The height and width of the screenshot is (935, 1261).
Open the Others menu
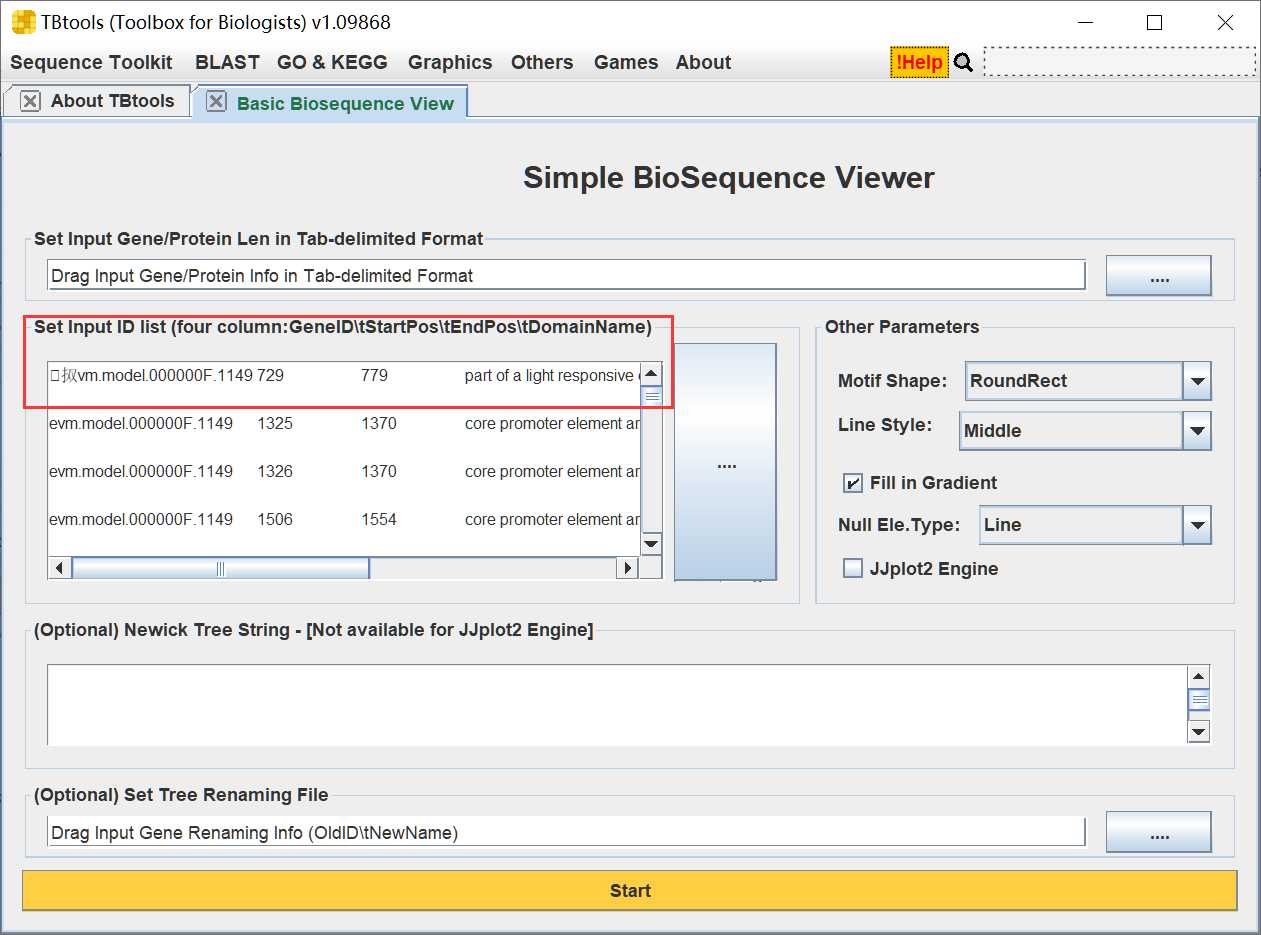click(x=542, y=62)
